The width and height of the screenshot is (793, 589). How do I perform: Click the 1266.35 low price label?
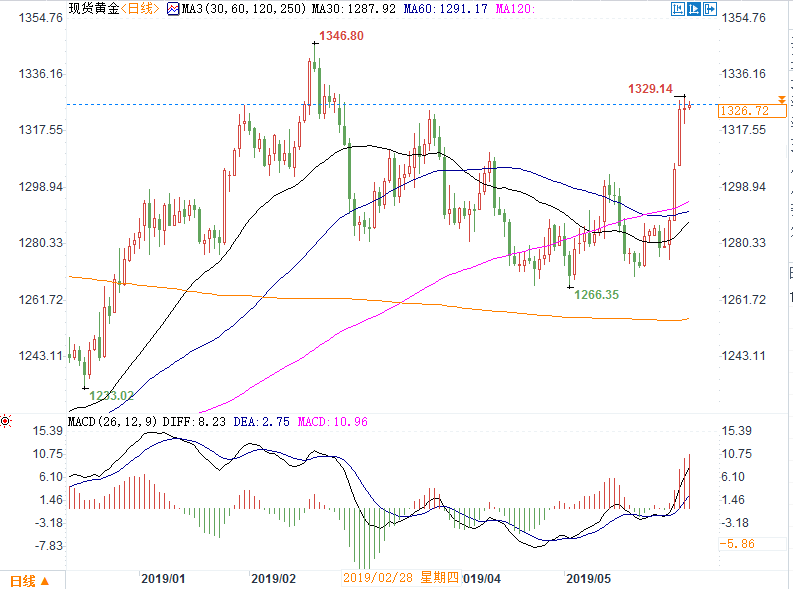tap(597, 295)
